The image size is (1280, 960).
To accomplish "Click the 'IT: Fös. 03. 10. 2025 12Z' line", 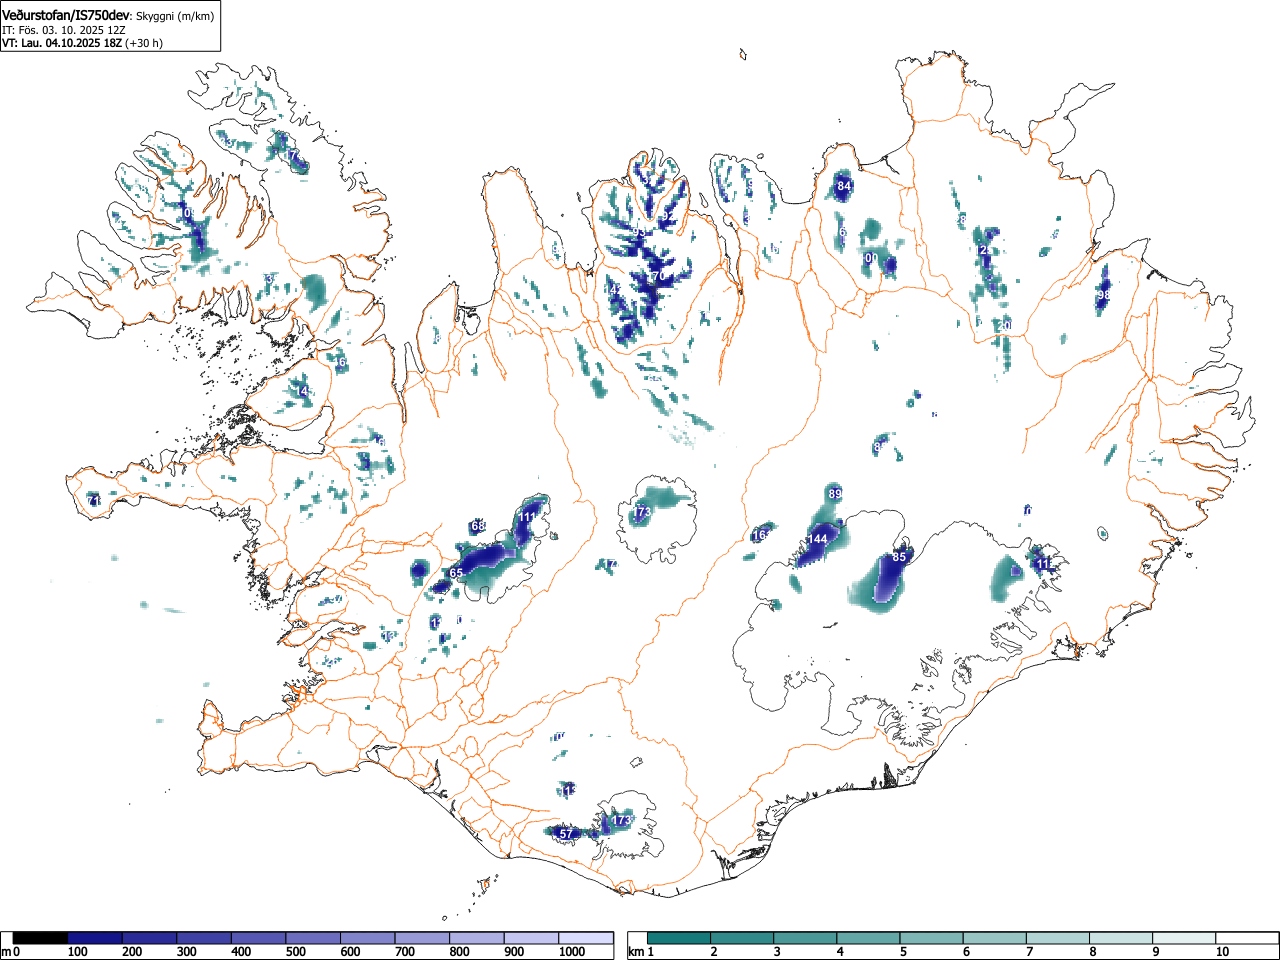I will pos(64,30).
